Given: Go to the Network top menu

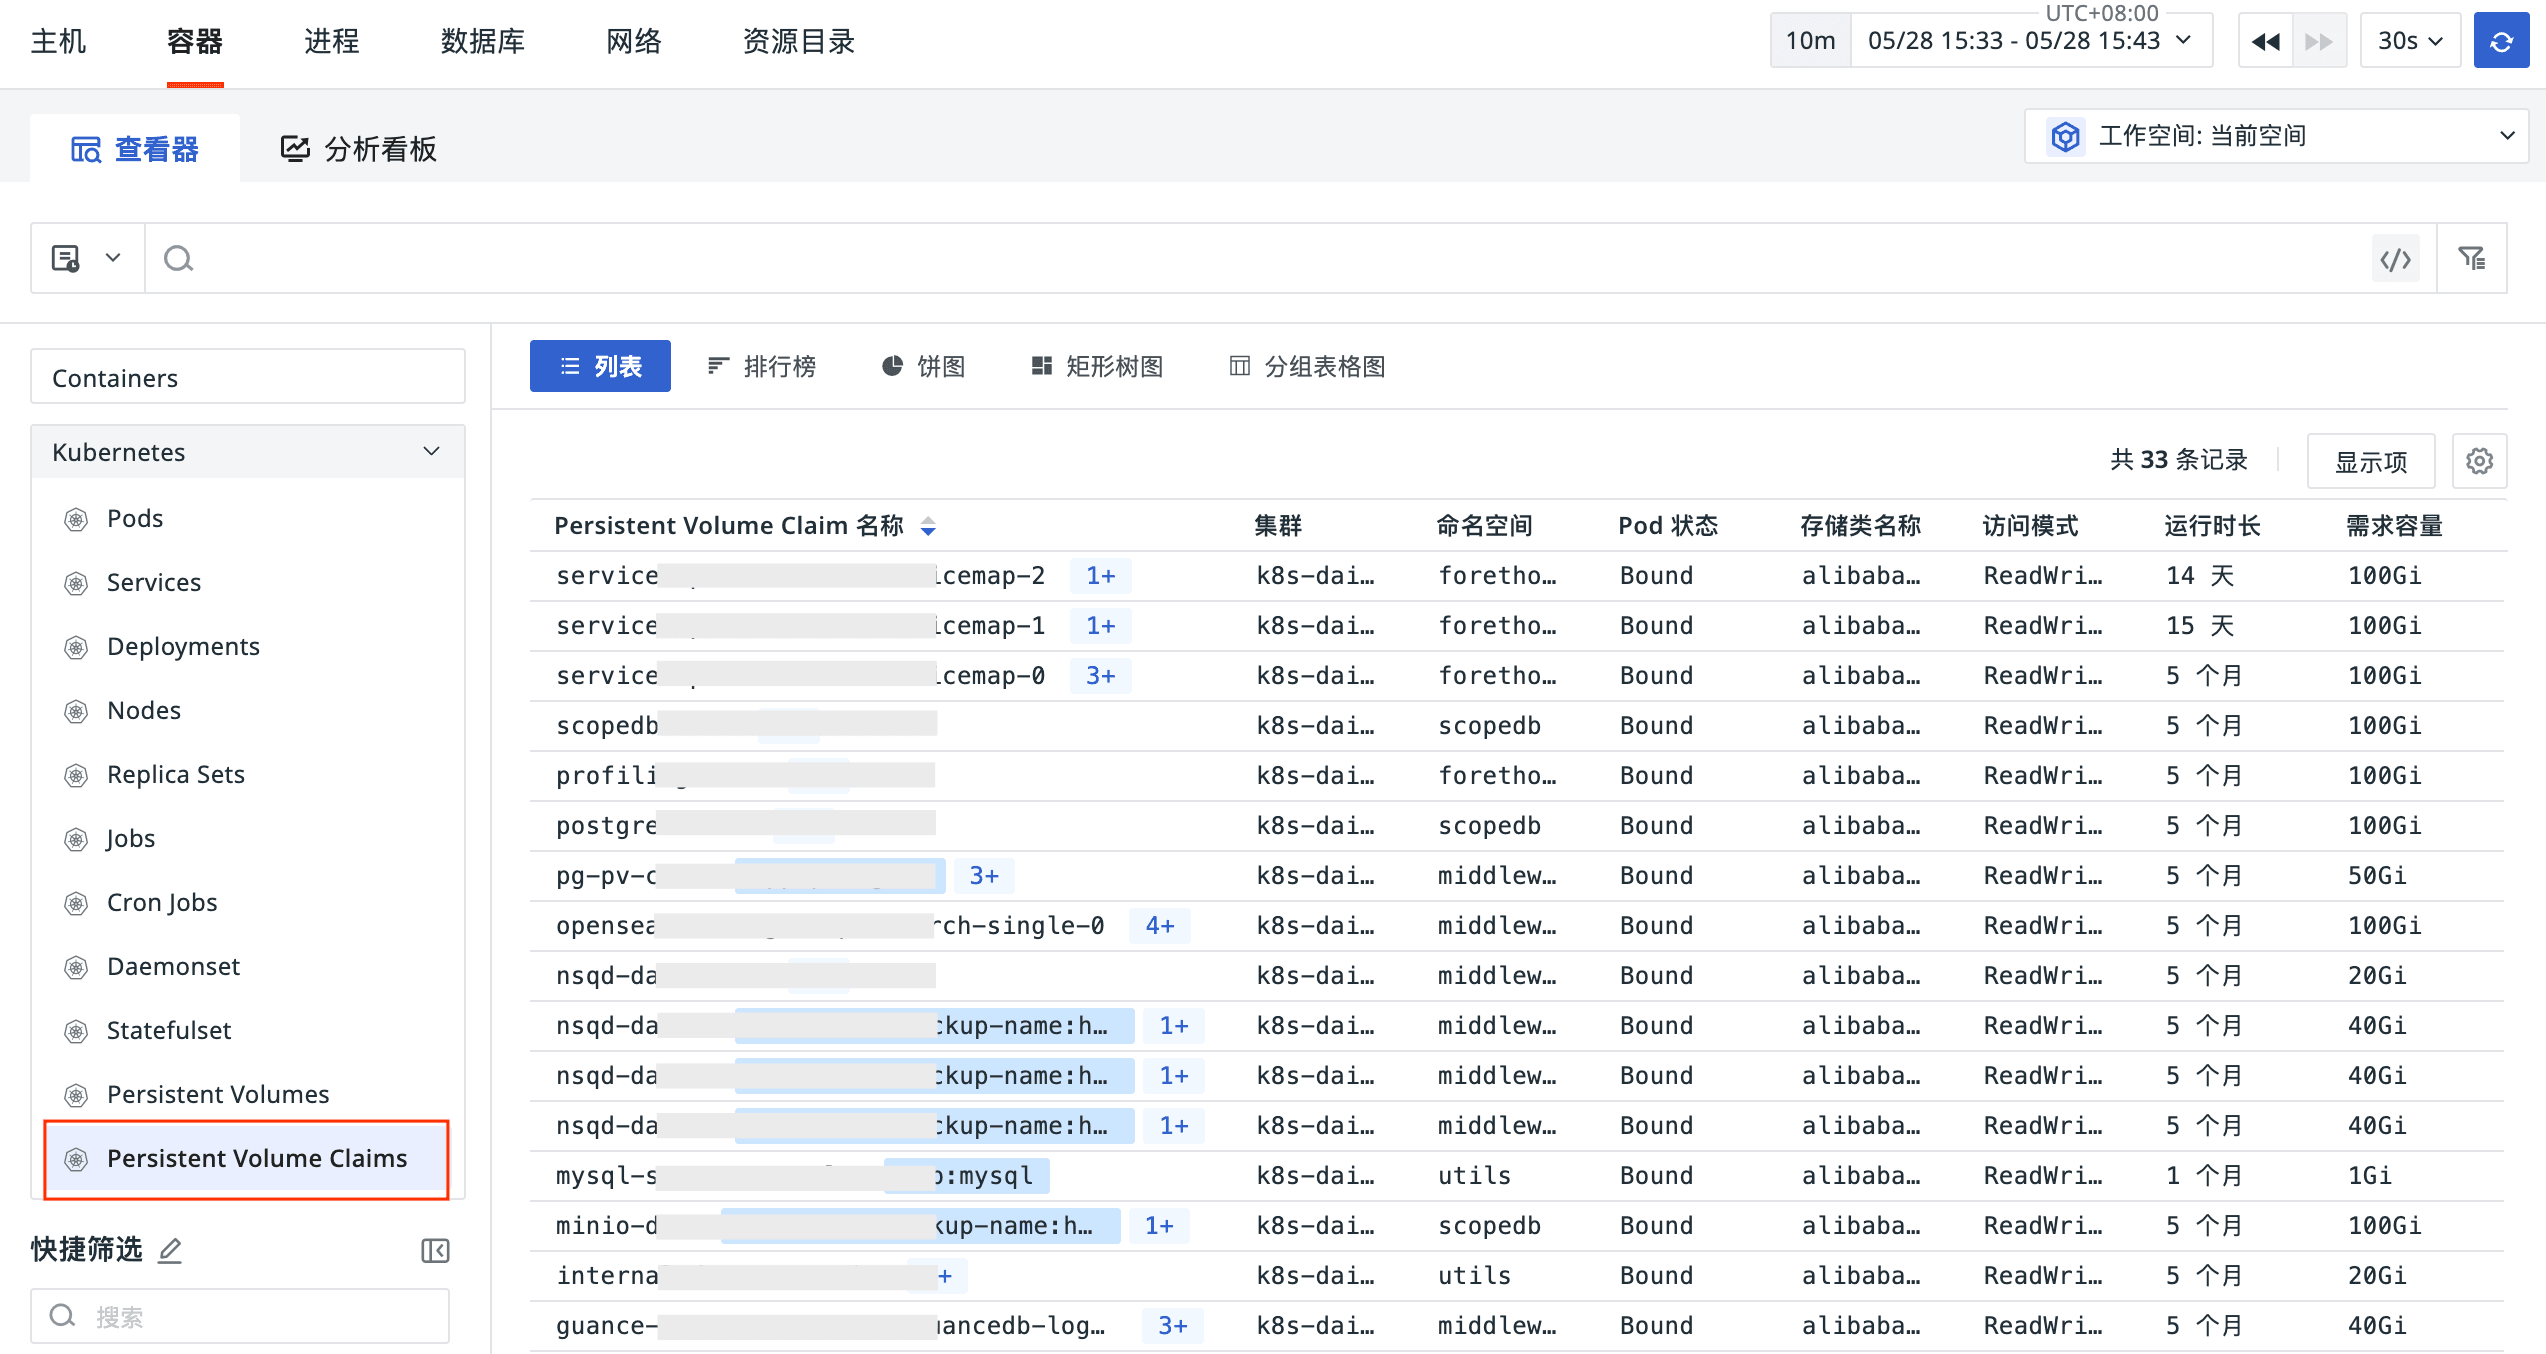Looking at the screenshot, I should tap(634, 41).
